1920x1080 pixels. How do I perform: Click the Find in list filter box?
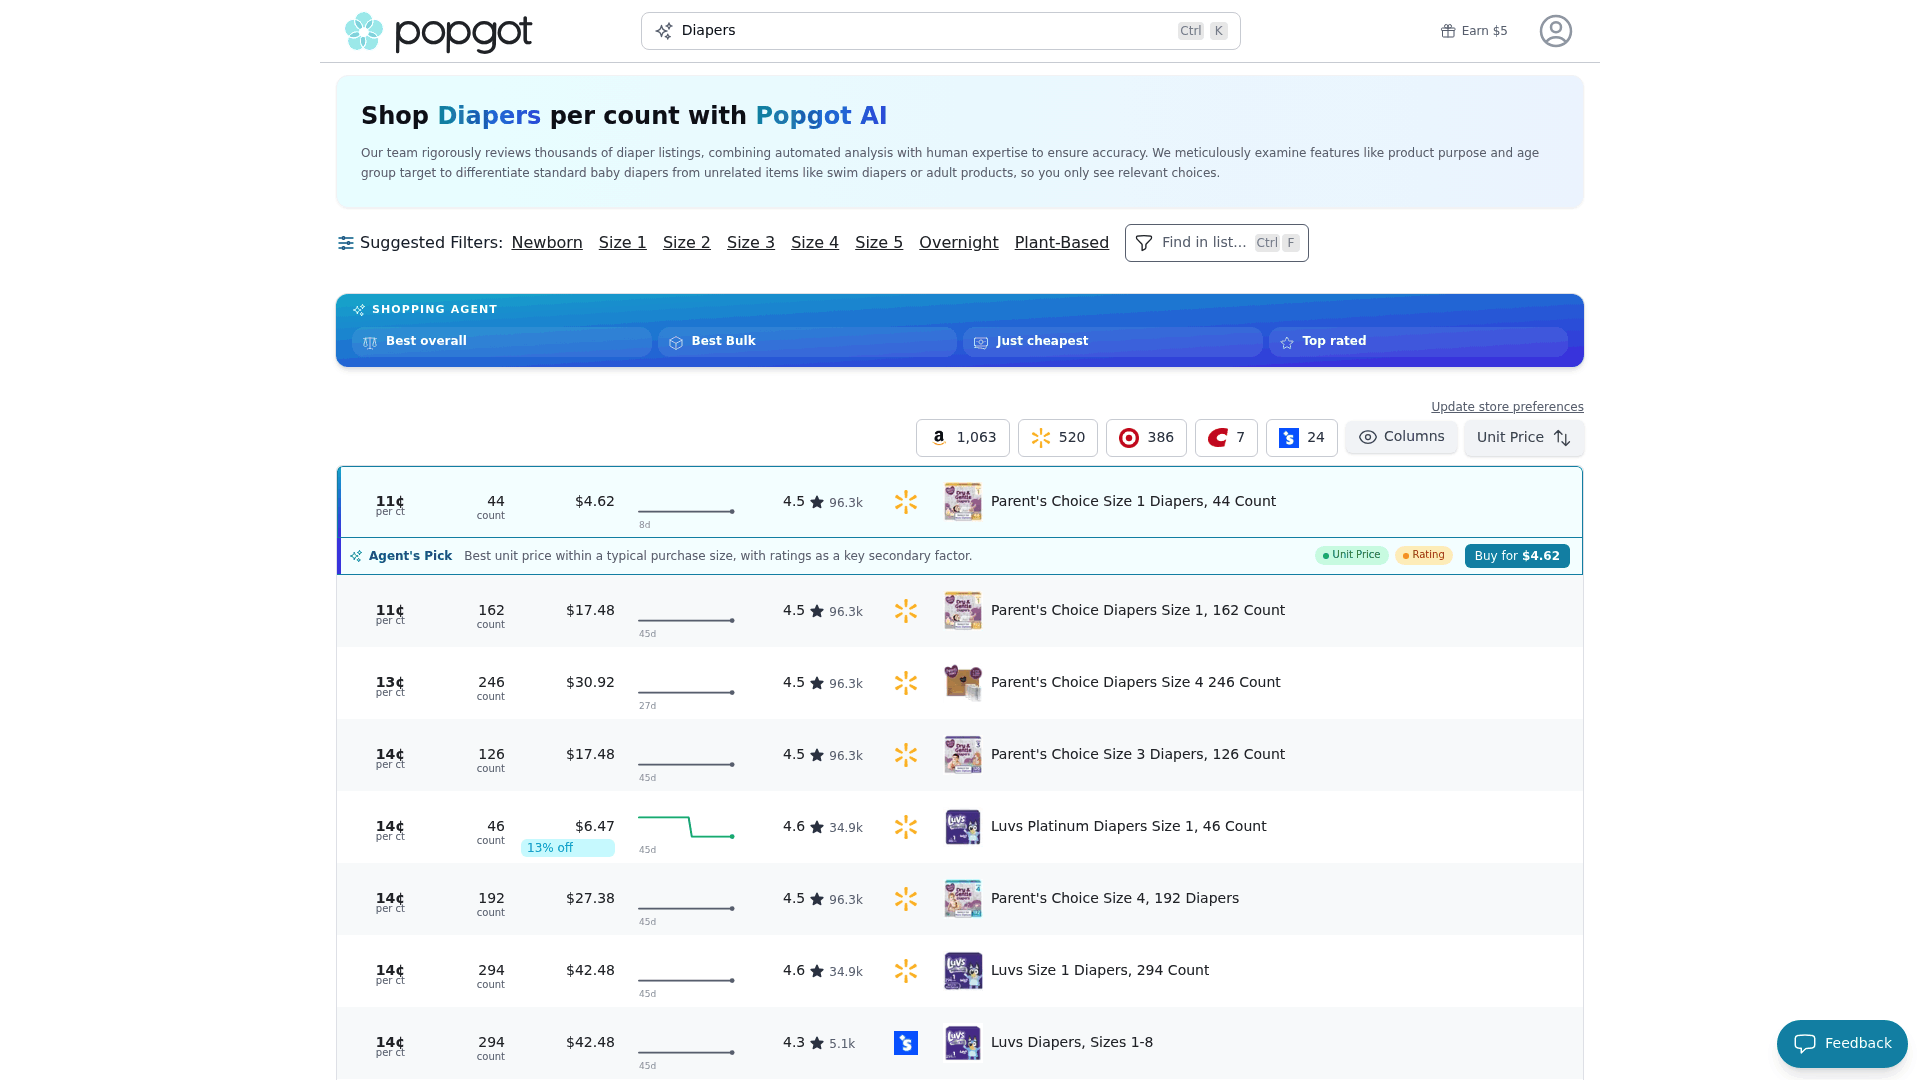[1216, 243]
